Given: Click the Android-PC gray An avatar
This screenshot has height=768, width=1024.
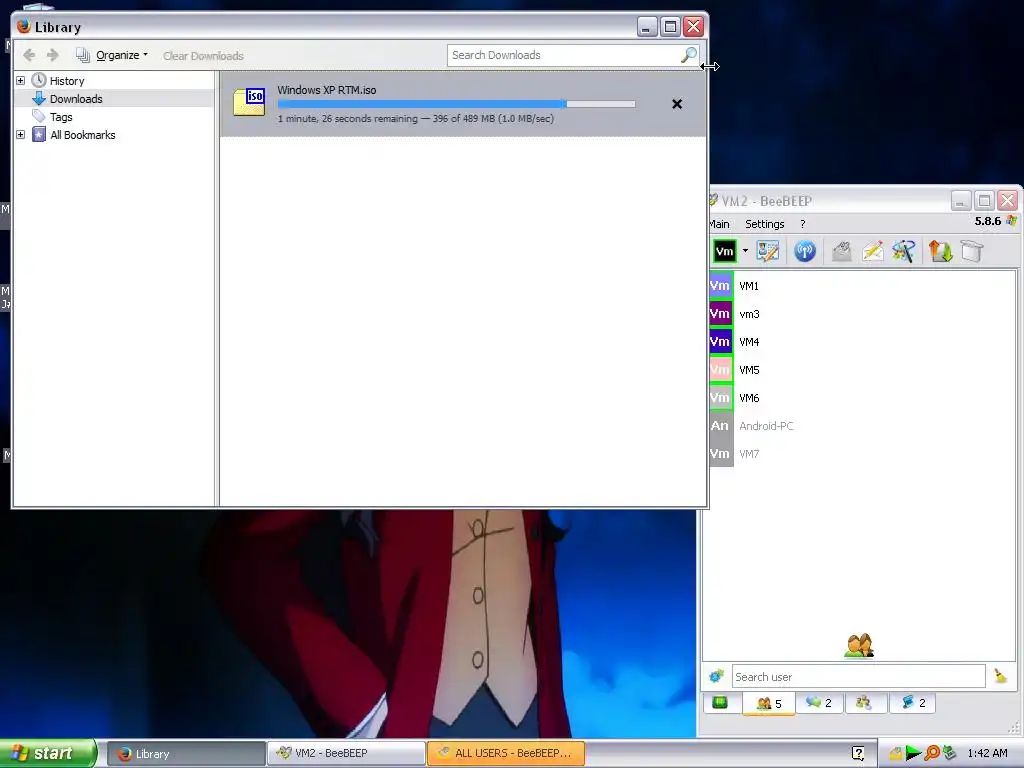Looking at the screenshot, I should (720, 426).
